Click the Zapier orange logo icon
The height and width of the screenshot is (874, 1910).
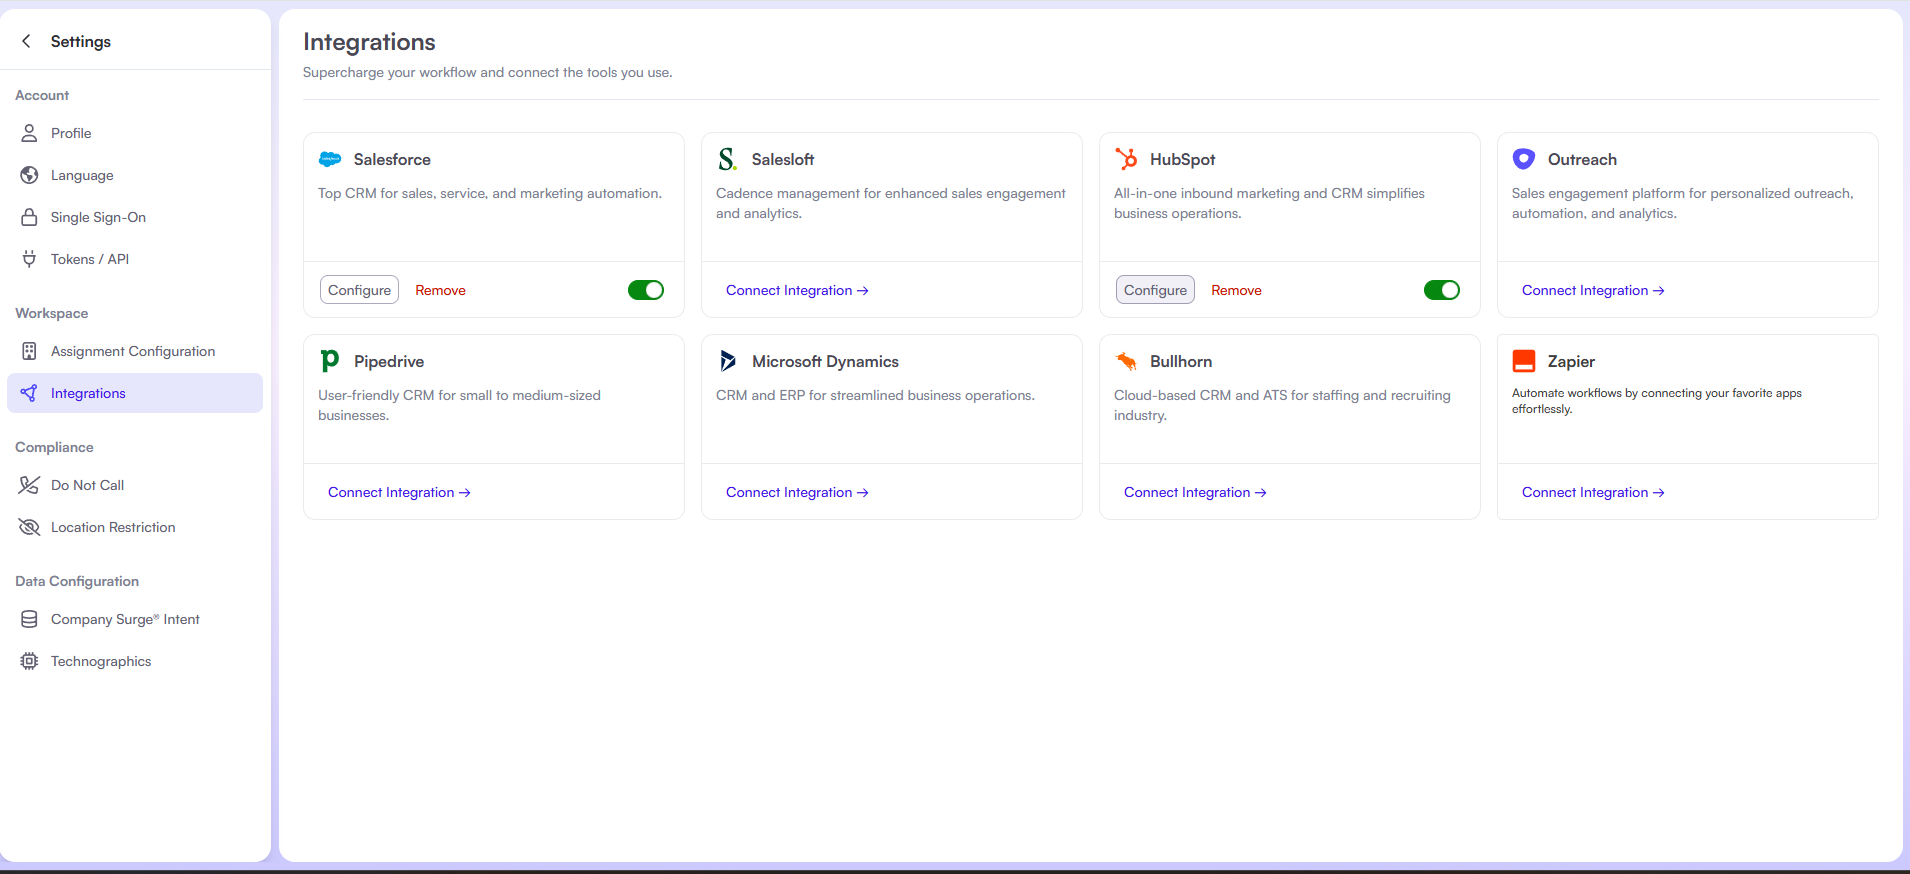(x=1524, y=361)
